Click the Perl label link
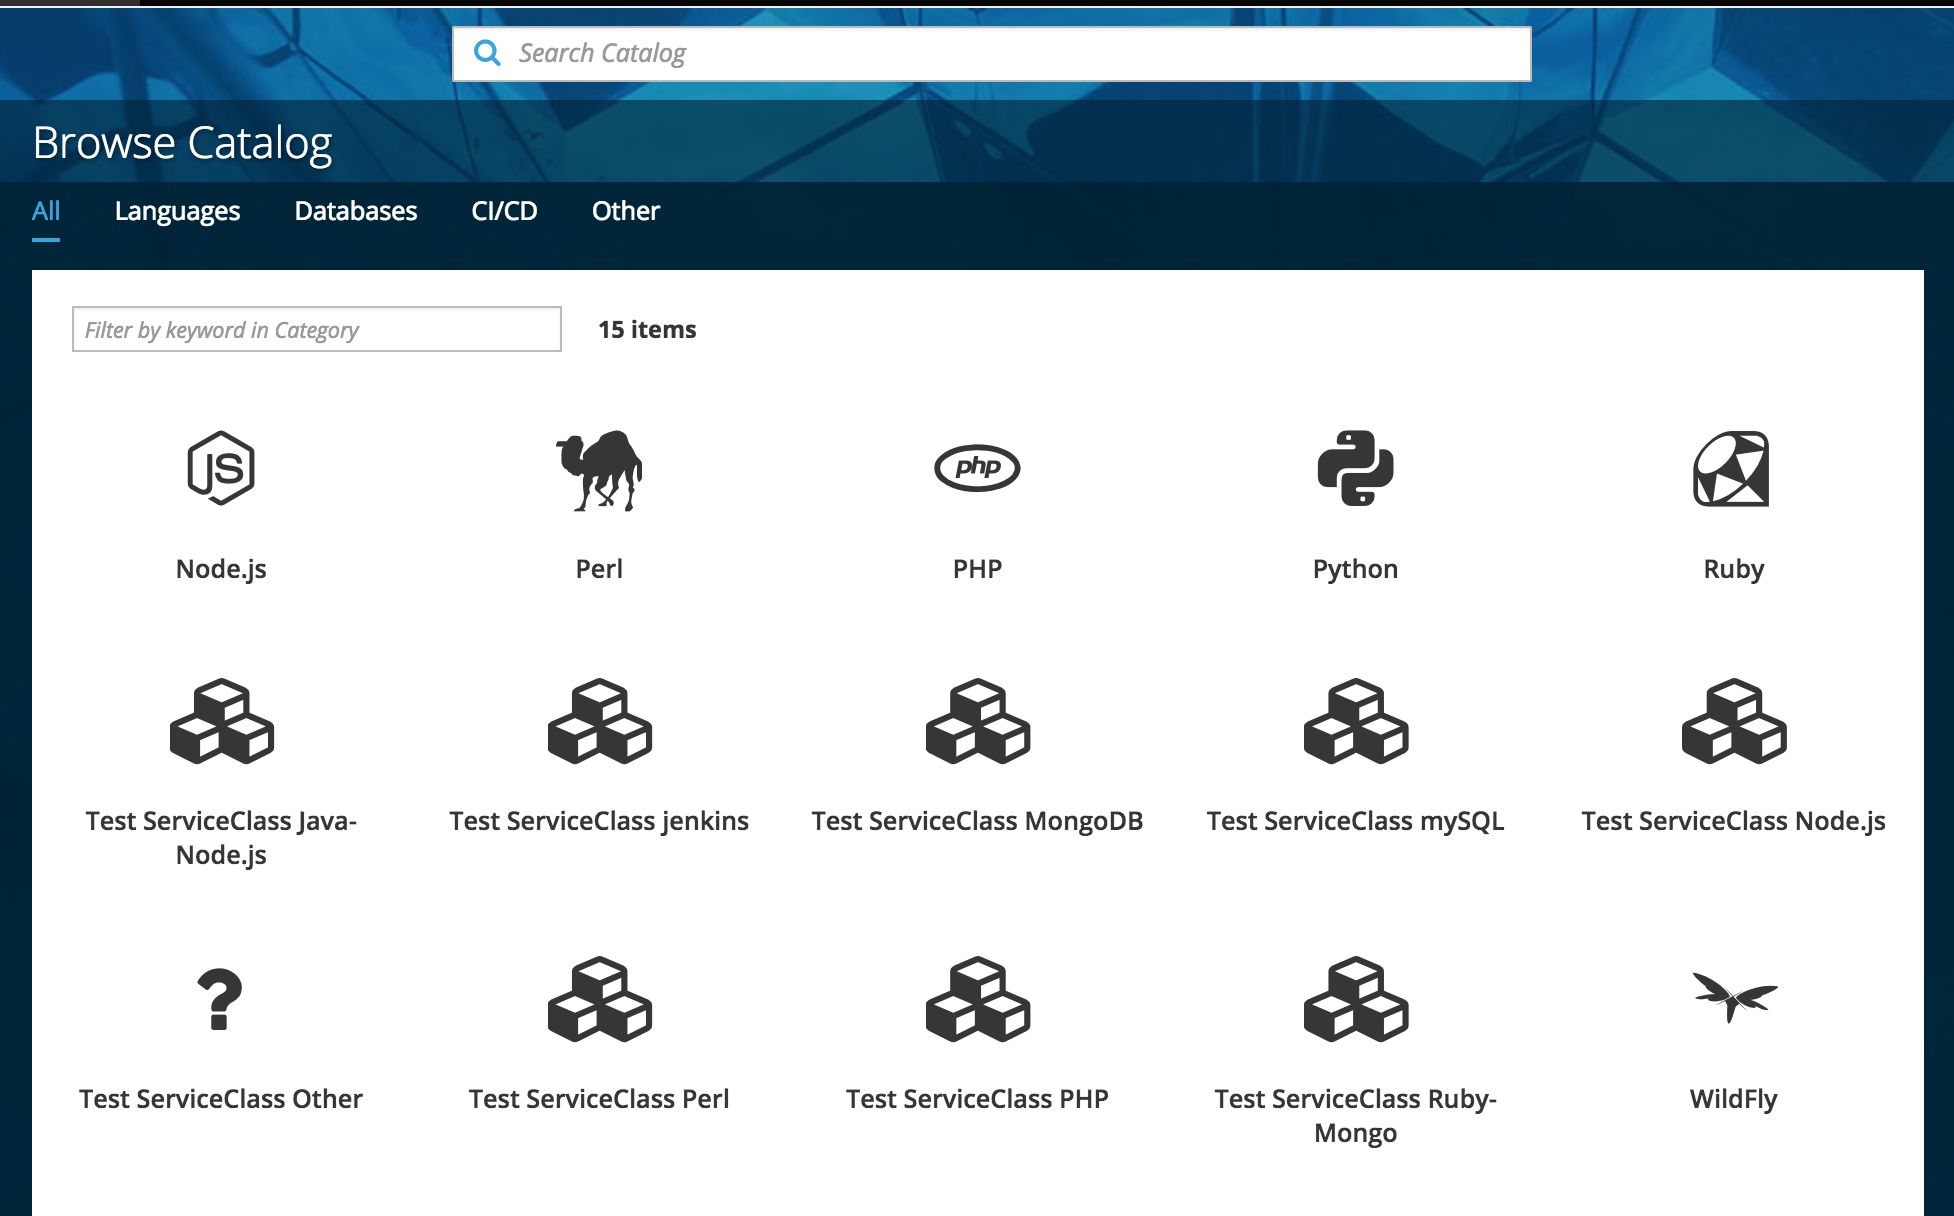 coord(599,569)
